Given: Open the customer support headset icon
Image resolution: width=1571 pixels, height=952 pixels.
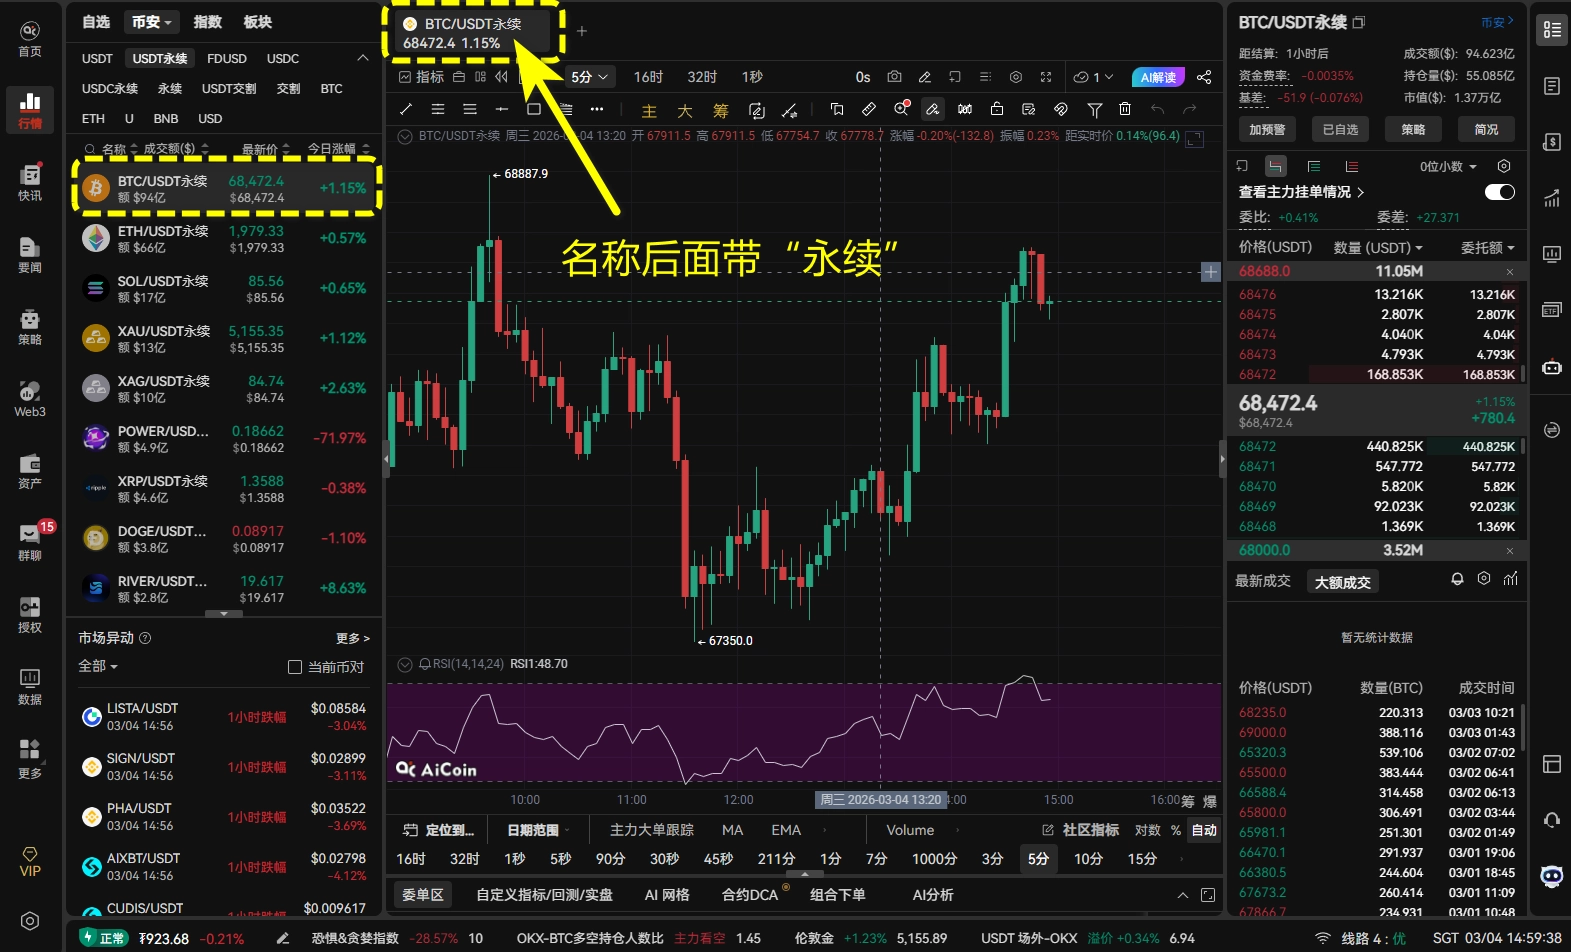Looking at the screenshot, I should pyautogui.click(x=1552, y=820).
